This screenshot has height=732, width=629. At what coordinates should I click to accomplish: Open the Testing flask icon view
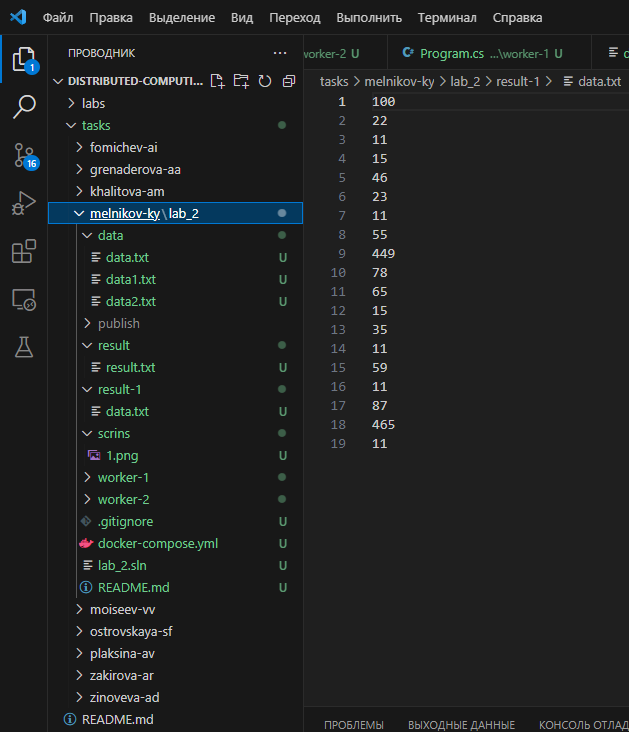pos(23,347)
